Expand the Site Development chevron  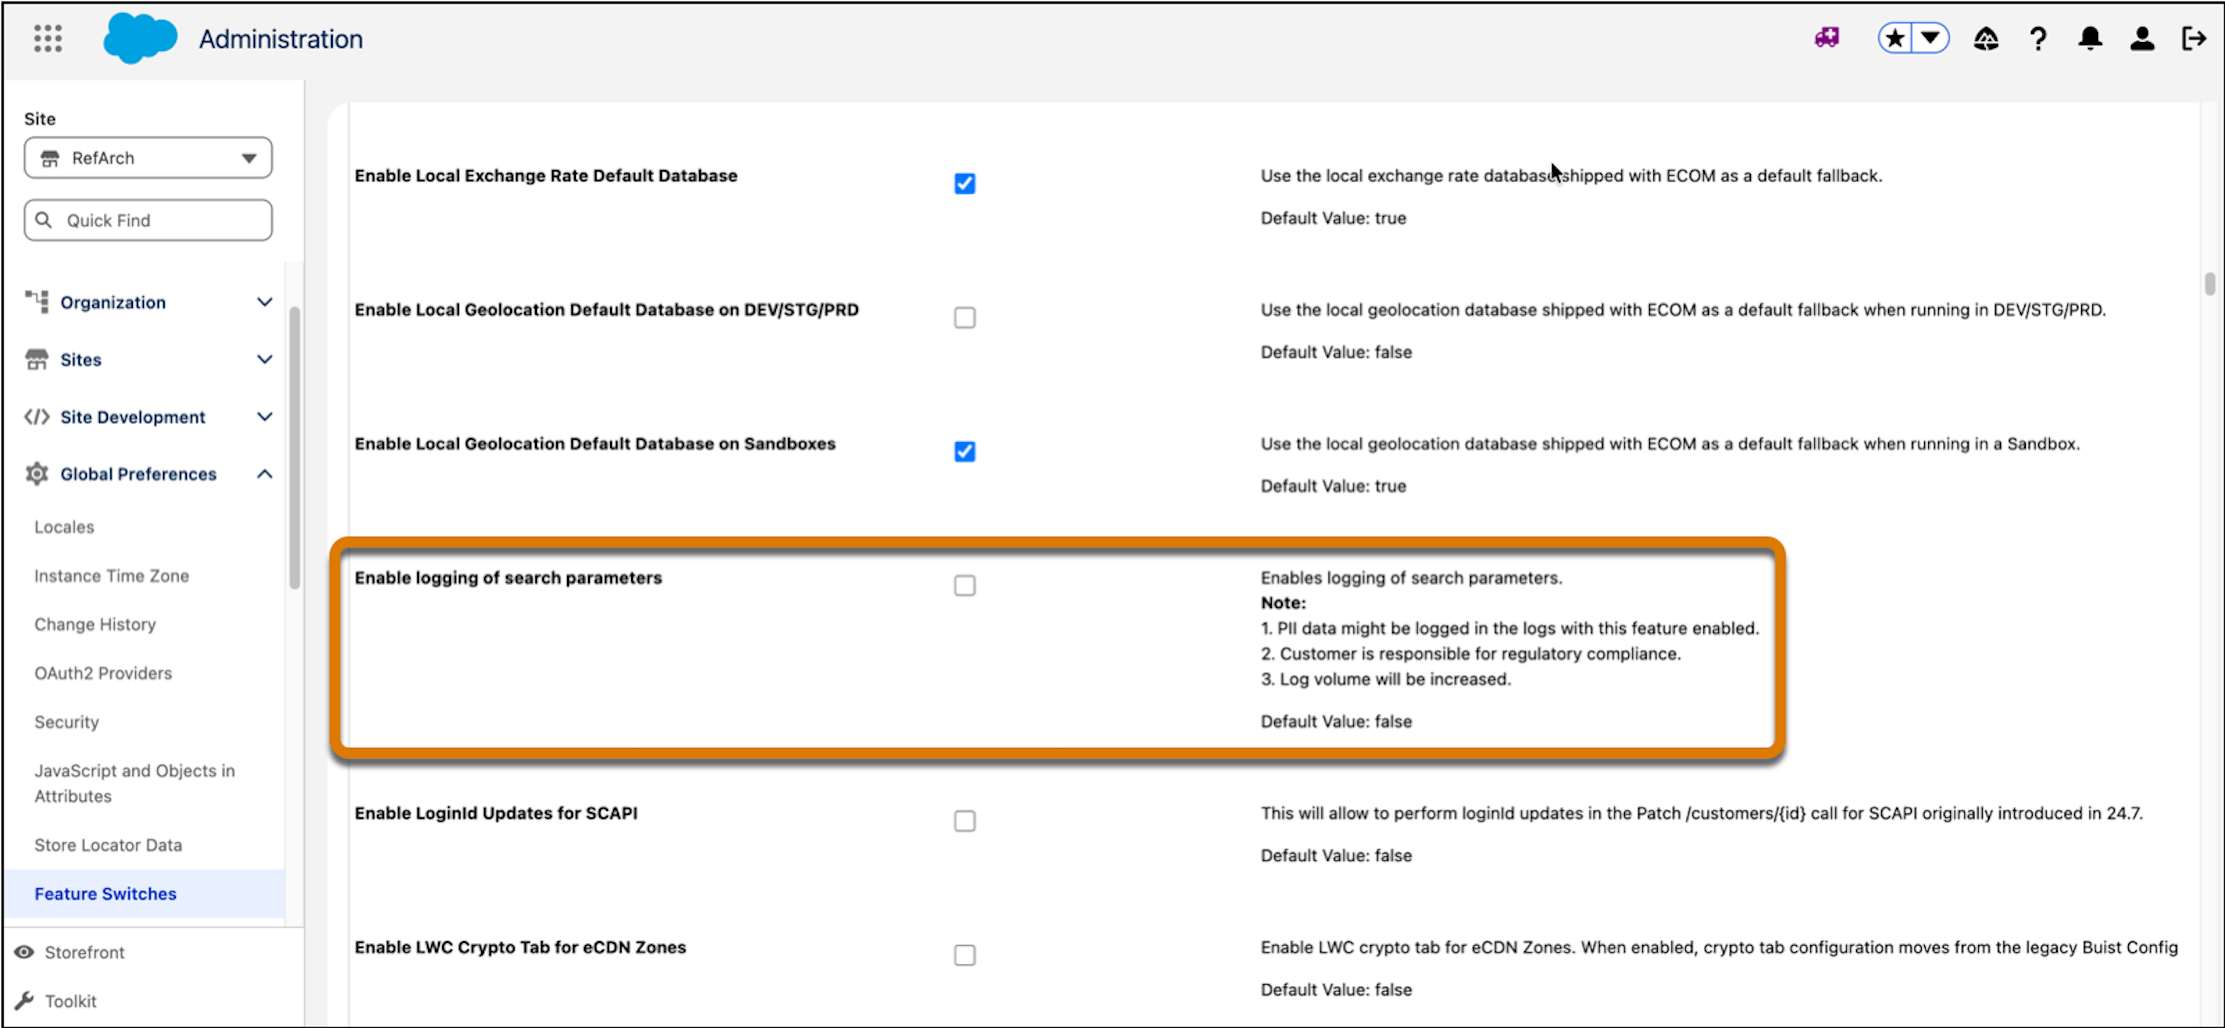(x=264, y=416)
